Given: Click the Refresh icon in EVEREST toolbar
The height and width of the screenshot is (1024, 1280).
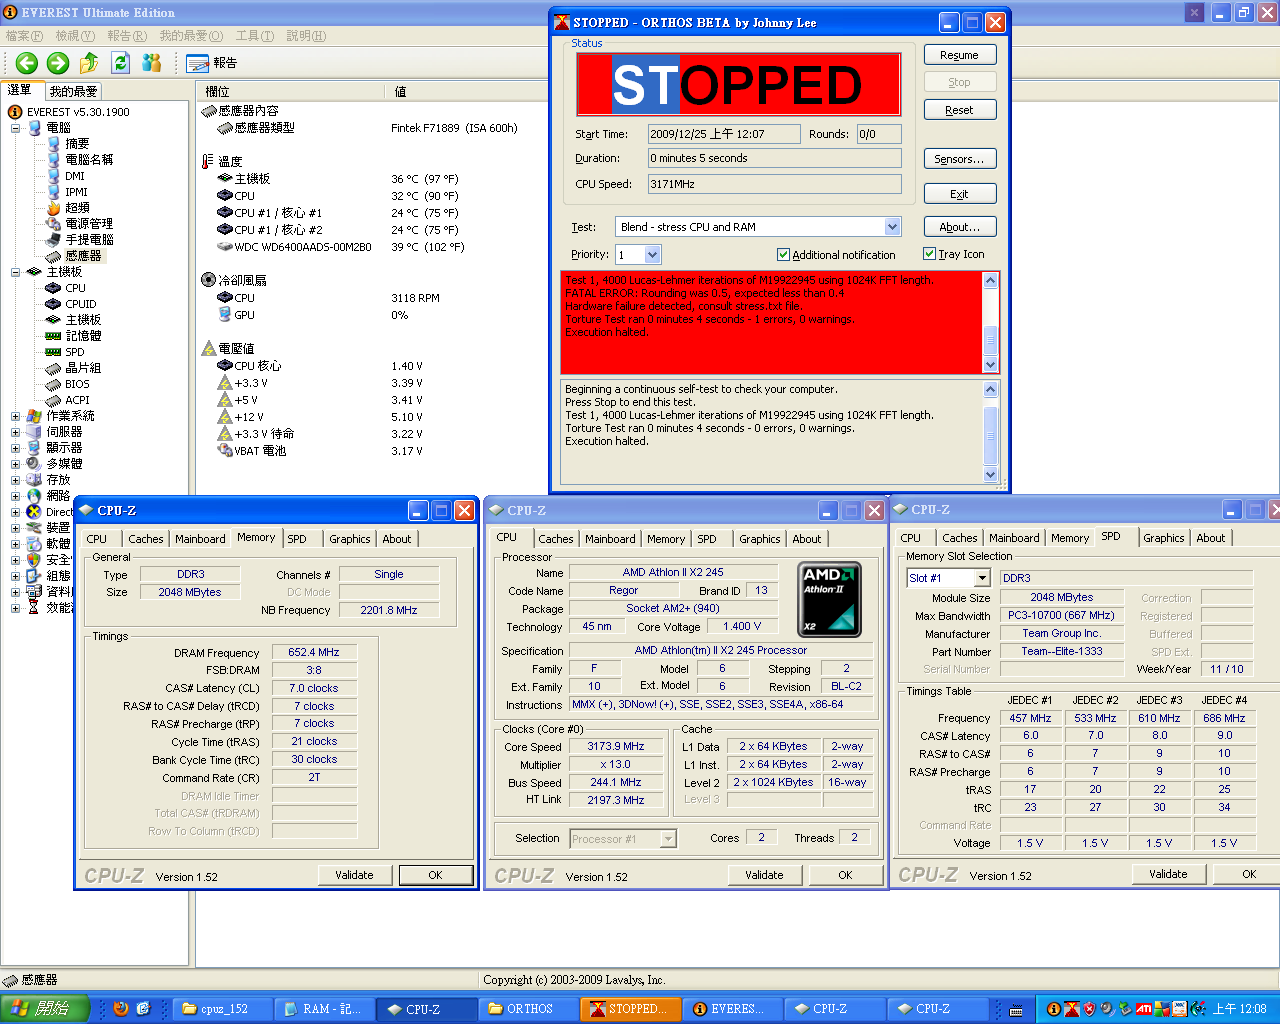Looking at the screenshot, I should pyautogui.click(x=121, y=63).
